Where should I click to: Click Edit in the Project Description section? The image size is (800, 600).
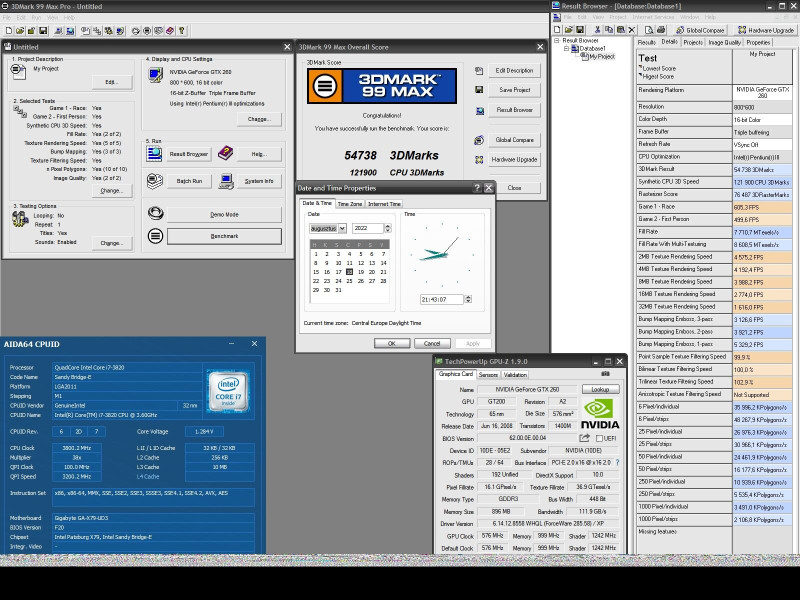(x=112, y=82)
